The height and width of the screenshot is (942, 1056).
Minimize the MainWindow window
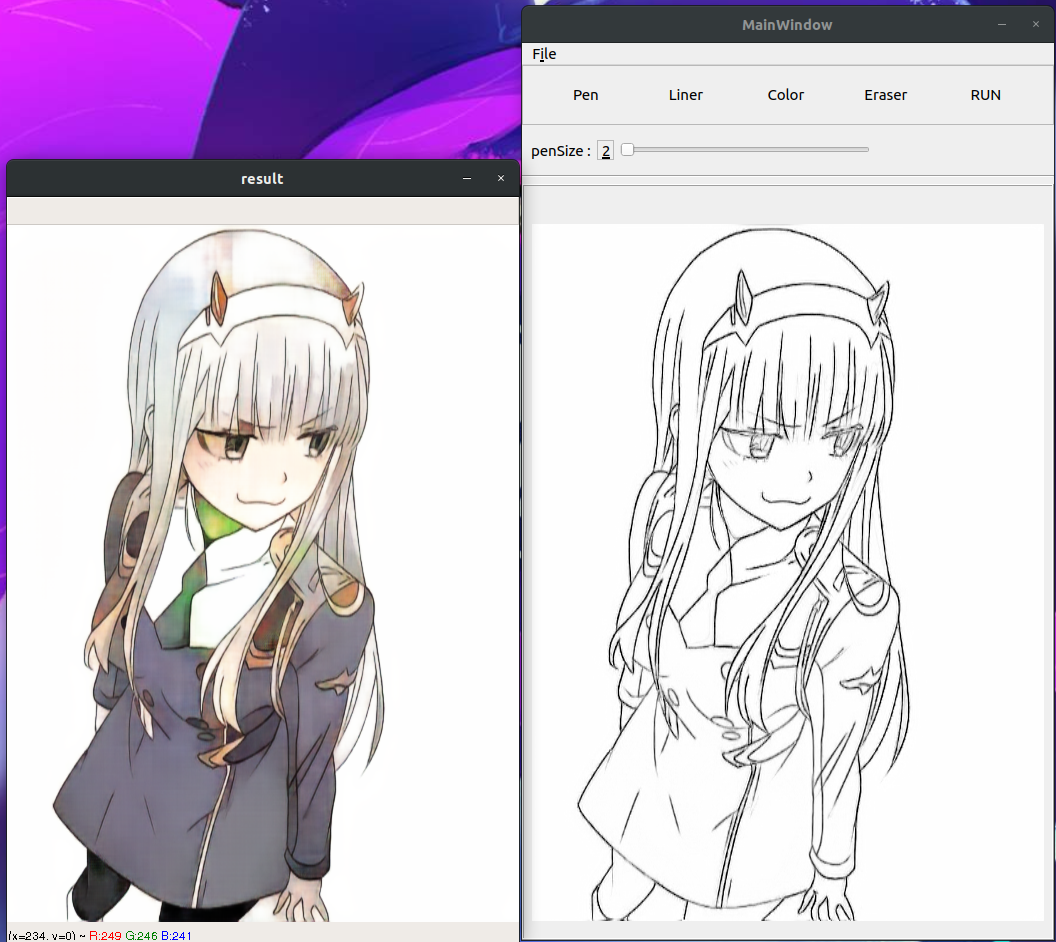pos(1001,25)
